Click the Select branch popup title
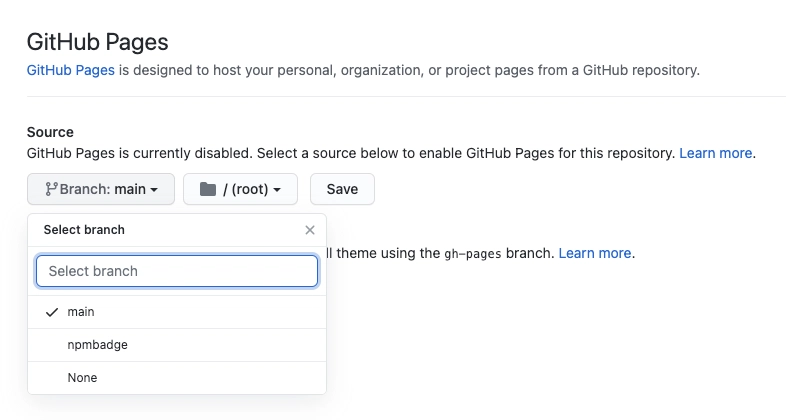The image size is (786, 420). point(84,230)
